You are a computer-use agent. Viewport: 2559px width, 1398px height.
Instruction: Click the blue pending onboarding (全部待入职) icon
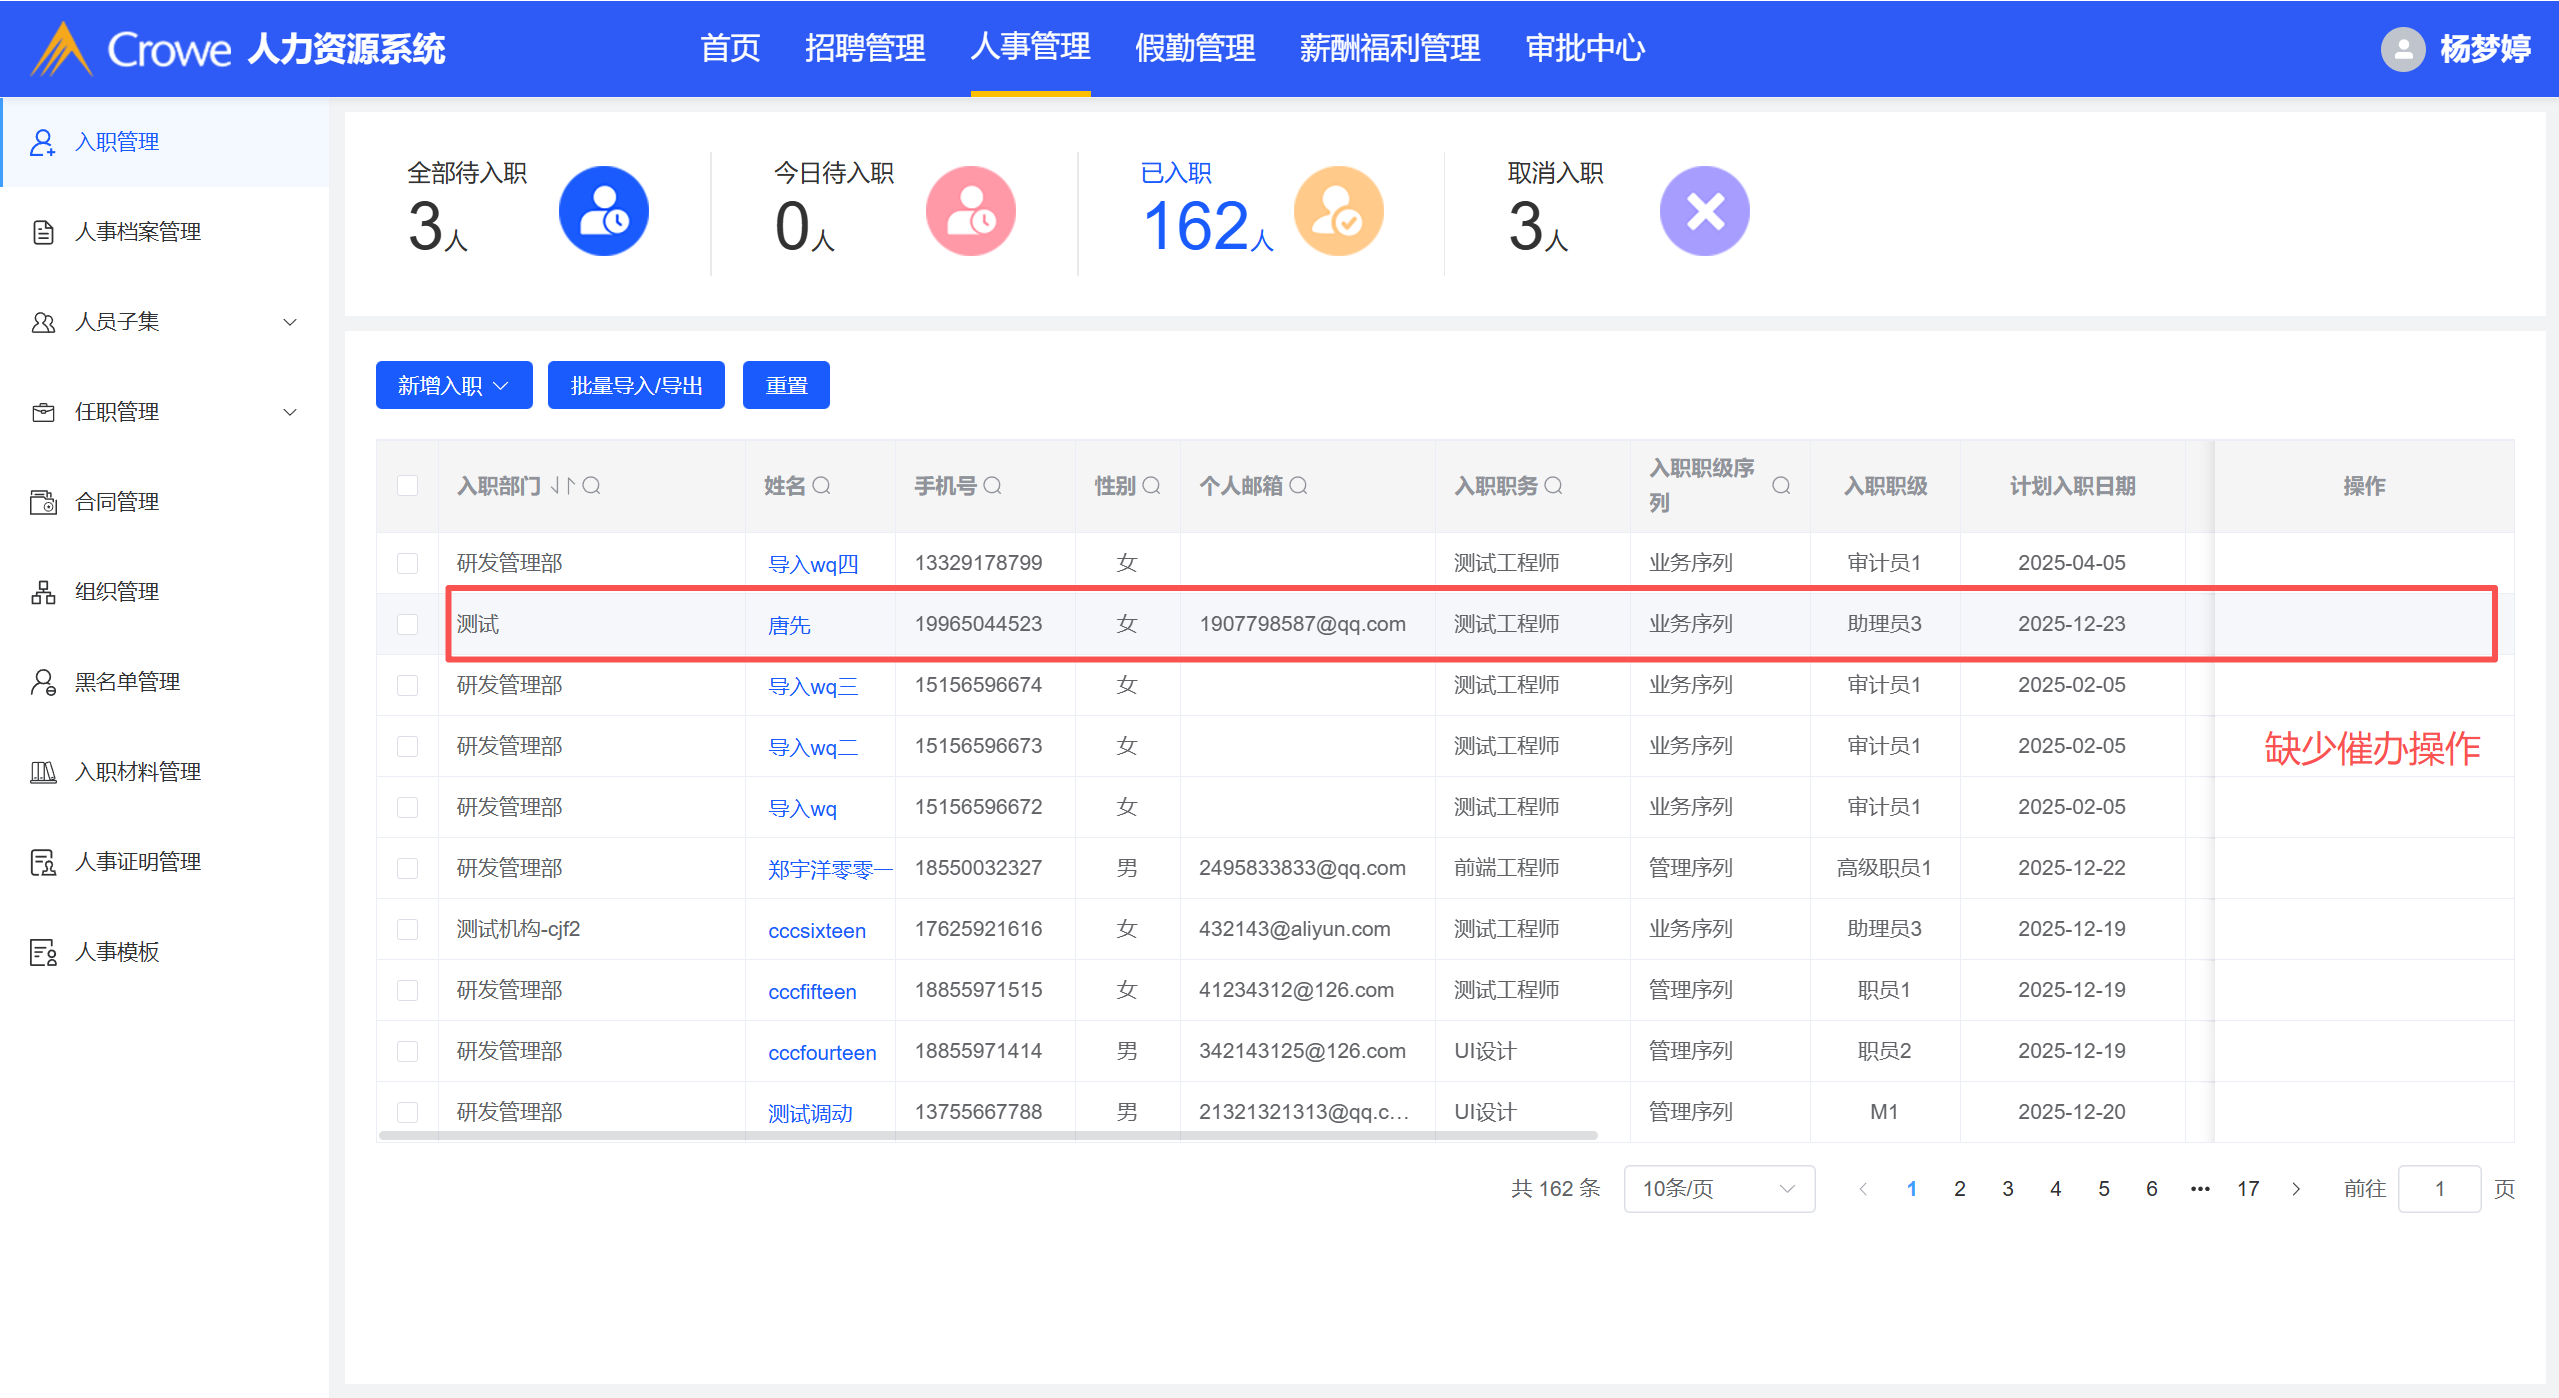pos(603,211)
